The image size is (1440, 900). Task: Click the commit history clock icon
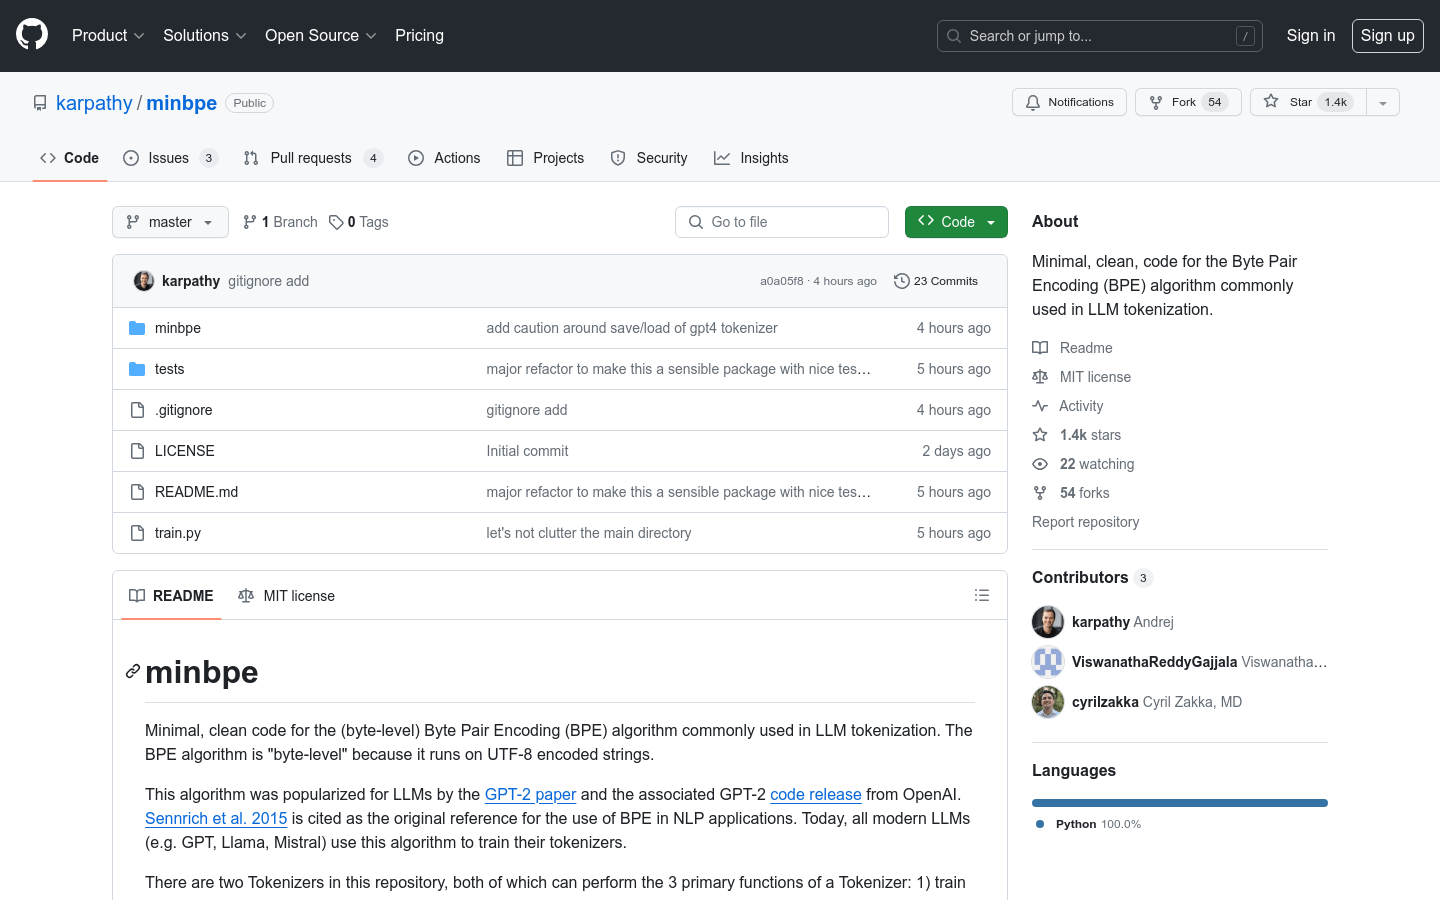click(x=901, y=281)
